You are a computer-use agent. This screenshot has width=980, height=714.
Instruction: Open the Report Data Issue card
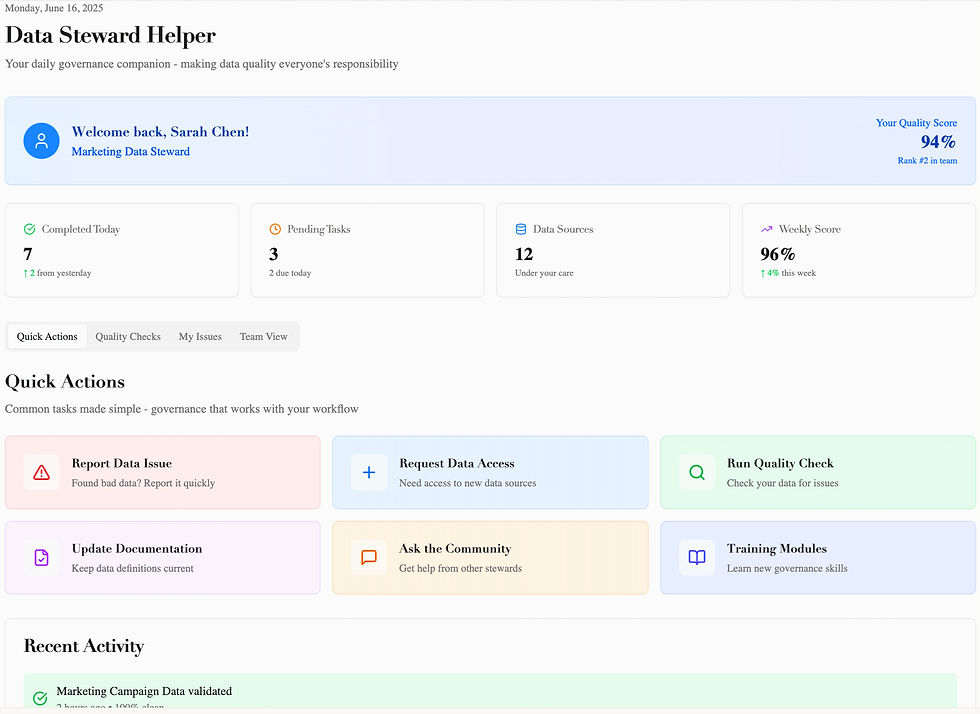pyautogui.click(x=162, y=472)
